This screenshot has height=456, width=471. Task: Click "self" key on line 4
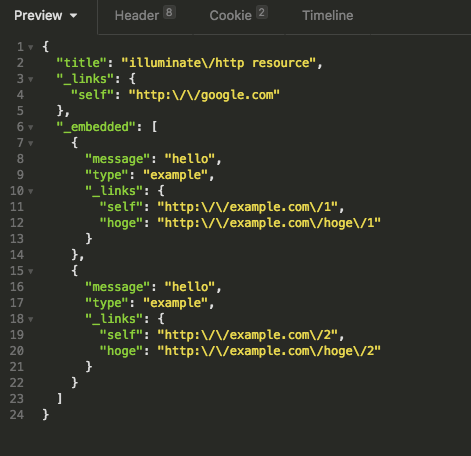pyautogui.click(x=92, y=95)
